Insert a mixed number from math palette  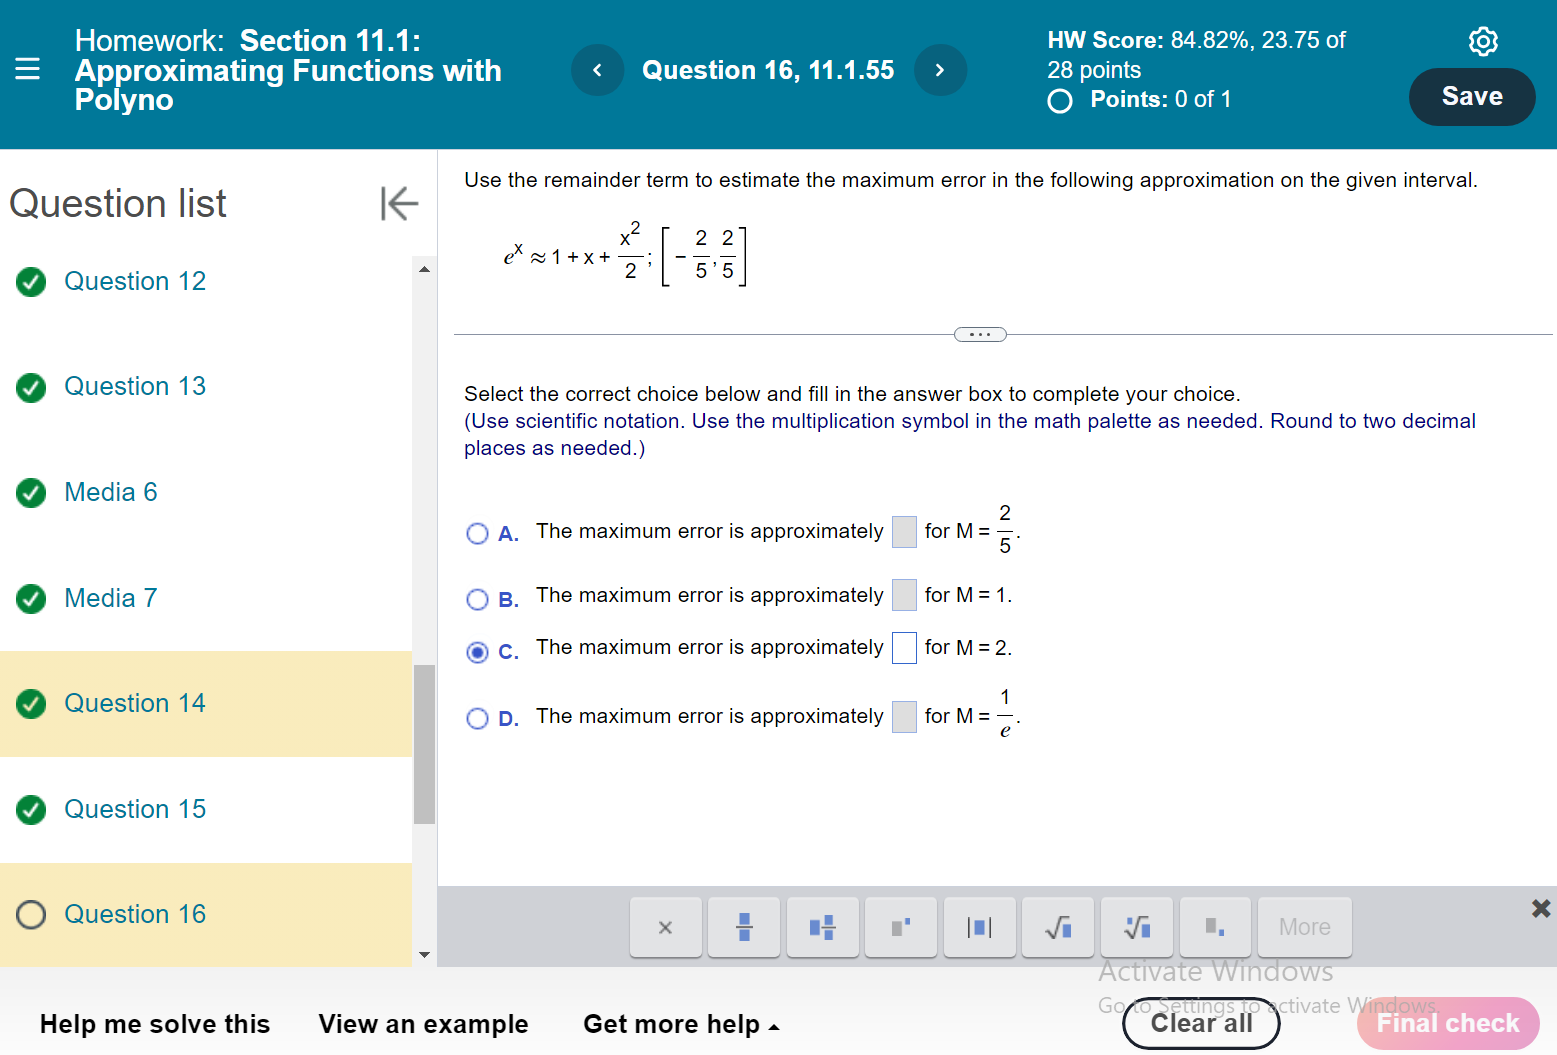tap(822, 927)
